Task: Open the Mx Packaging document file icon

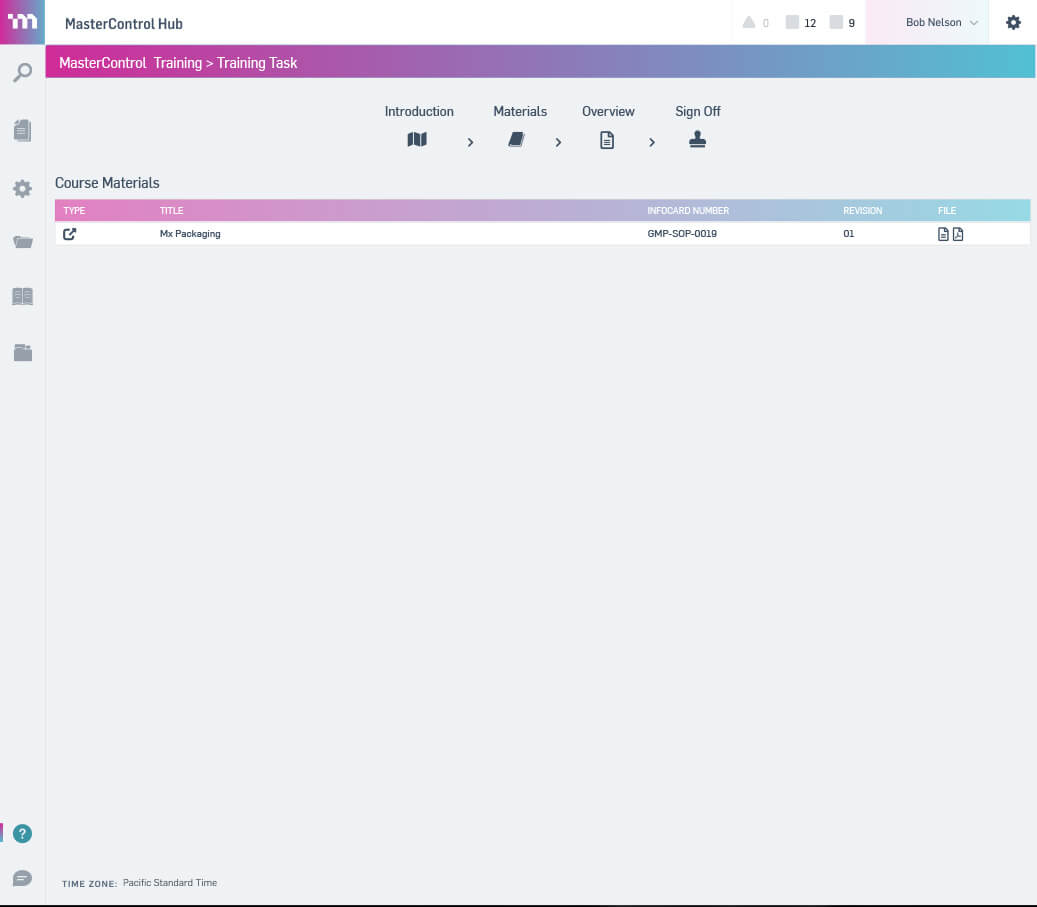Action: pyautogui.click(x=943, y=234)
